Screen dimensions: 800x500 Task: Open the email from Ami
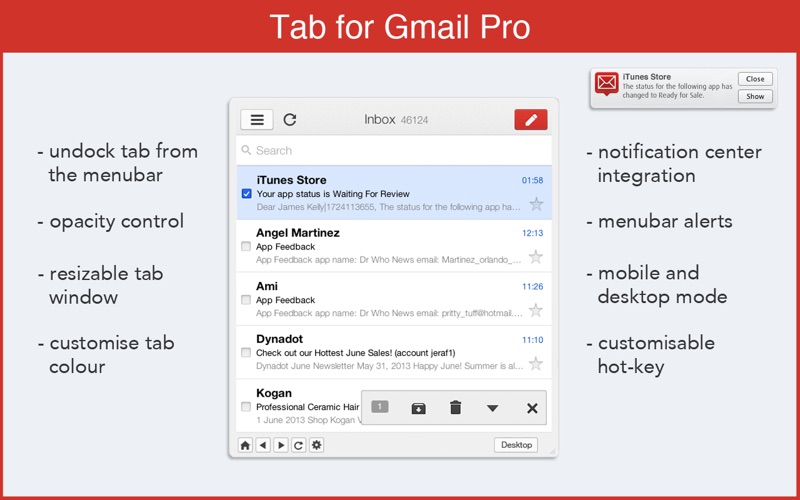coord(394,299)
